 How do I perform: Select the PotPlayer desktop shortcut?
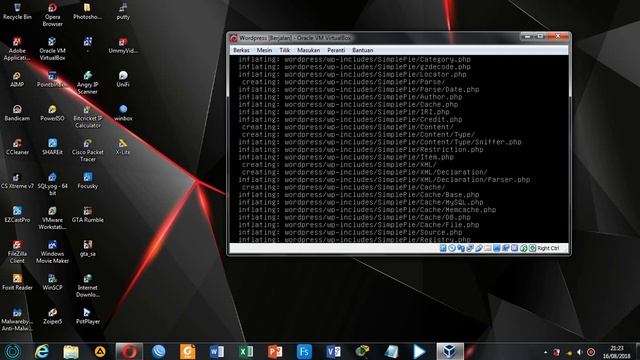[87, 316]
